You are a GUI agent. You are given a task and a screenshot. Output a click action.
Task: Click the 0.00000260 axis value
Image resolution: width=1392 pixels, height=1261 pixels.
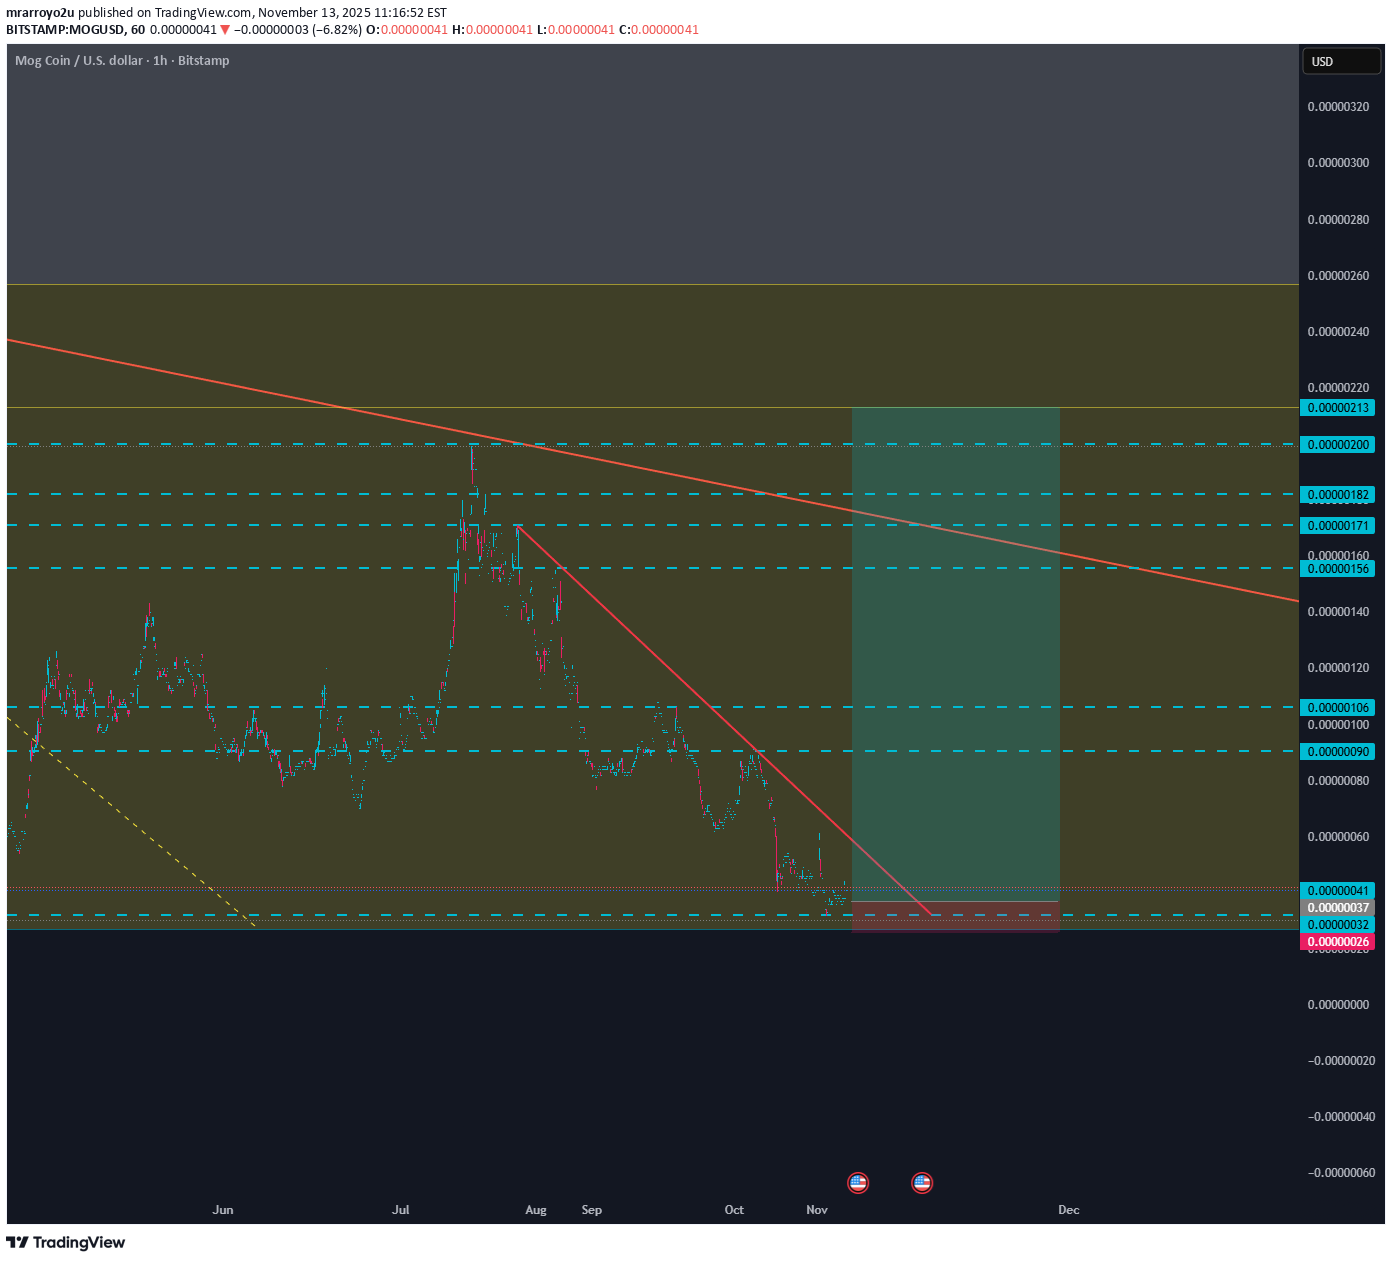[1338, 276]
